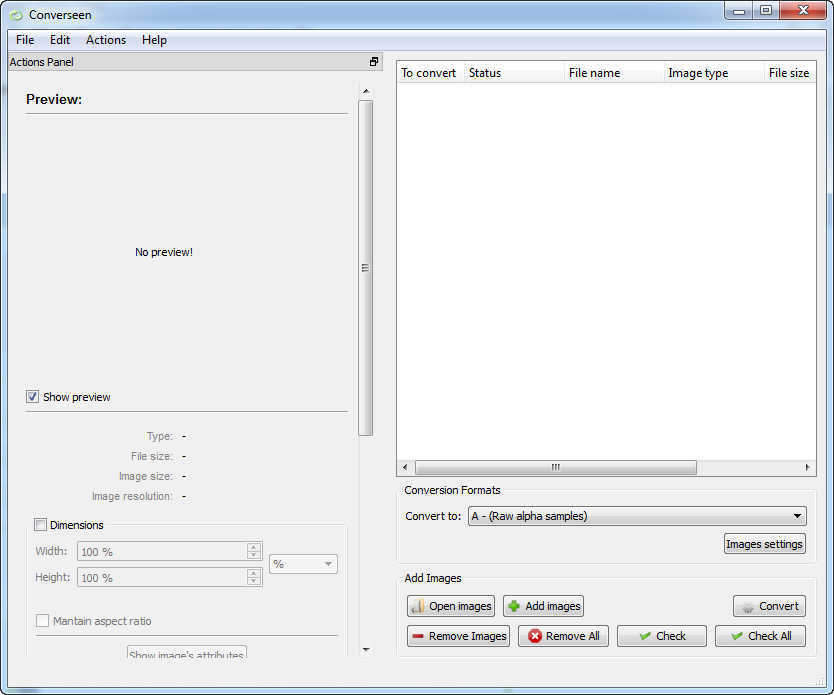834x695 pixels.
Task: Disable the Show preview checkbox
Action: pyautogui.click(x=33, y=397)
